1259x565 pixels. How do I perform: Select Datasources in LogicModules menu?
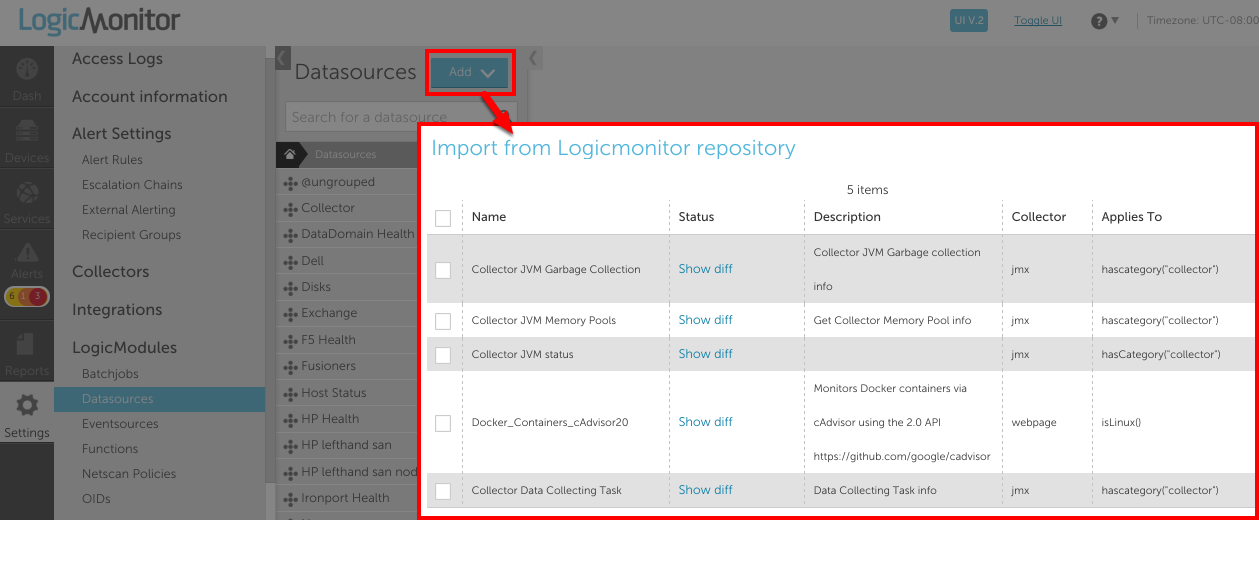click(159, 399)
